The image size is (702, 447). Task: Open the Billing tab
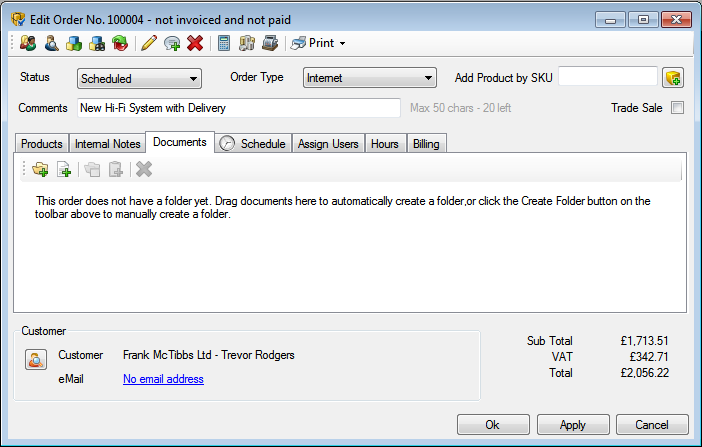coord(426,144)
